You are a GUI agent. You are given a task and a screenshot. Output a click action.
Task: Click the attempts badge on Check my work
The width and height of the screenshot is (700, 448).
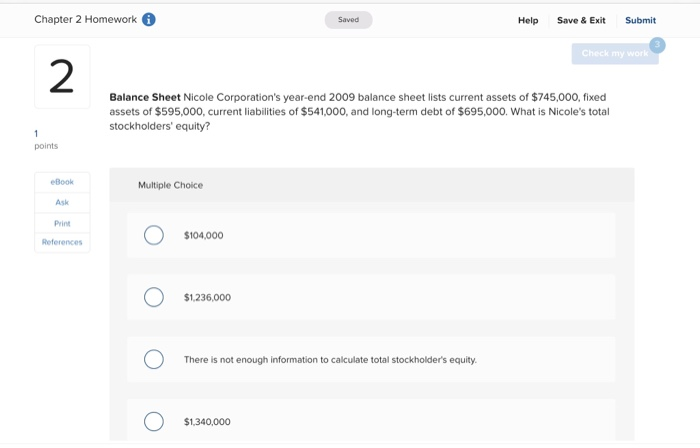point(656,44)
